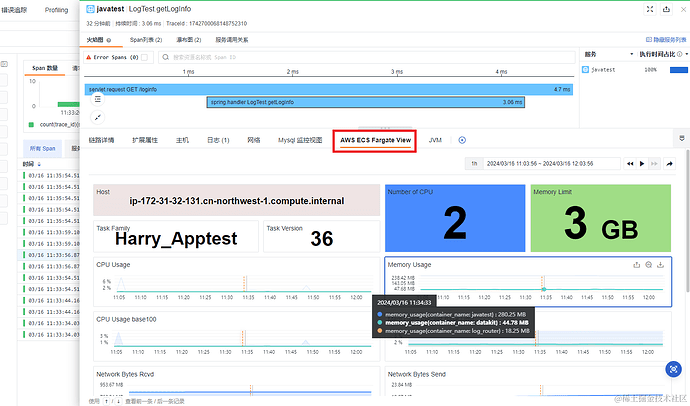Click the date range field 2024/03/16 11:03:56 ~ 12:03:56
Screen dimensions: 690x406
(552, 164)
